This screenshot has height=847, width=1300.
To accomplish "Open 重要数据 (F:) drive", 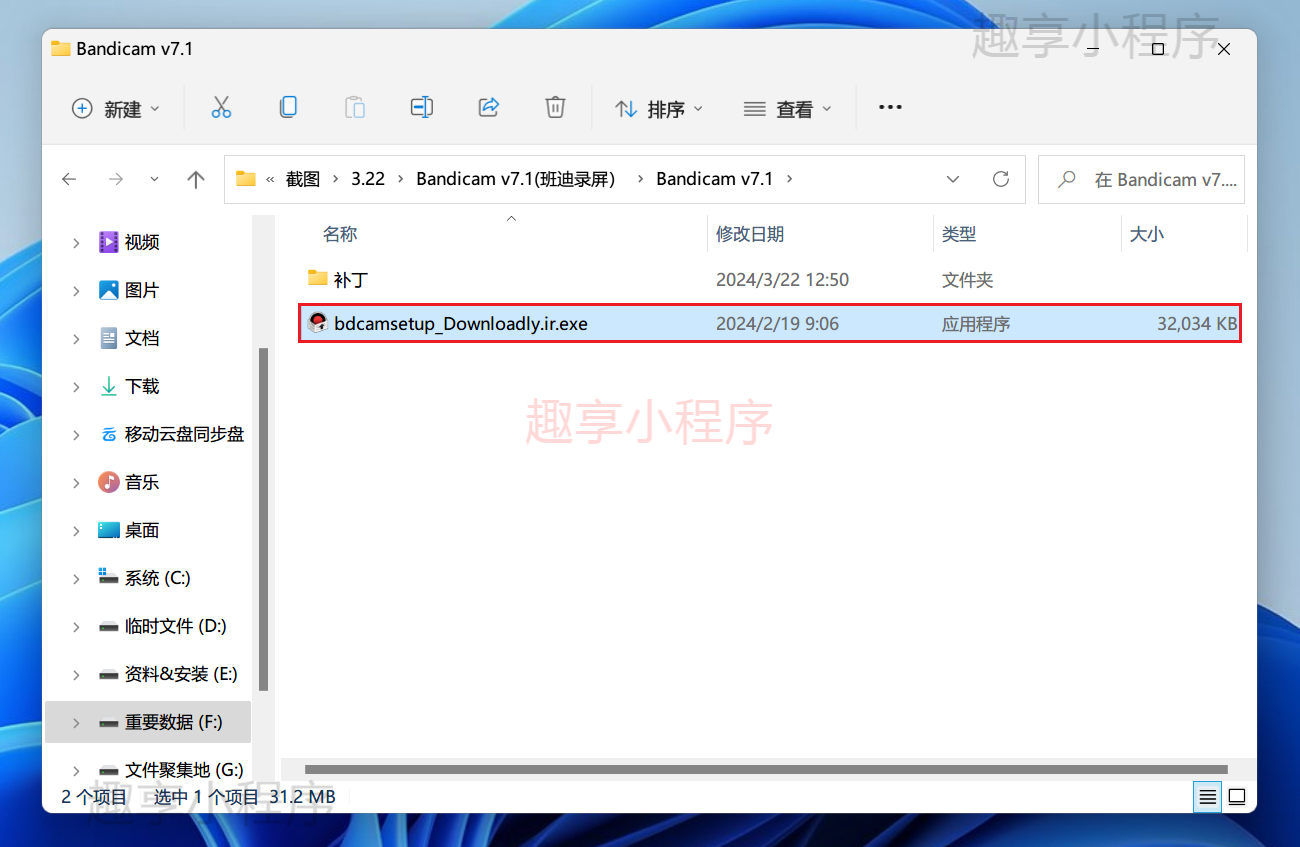I will click(173, 722).
